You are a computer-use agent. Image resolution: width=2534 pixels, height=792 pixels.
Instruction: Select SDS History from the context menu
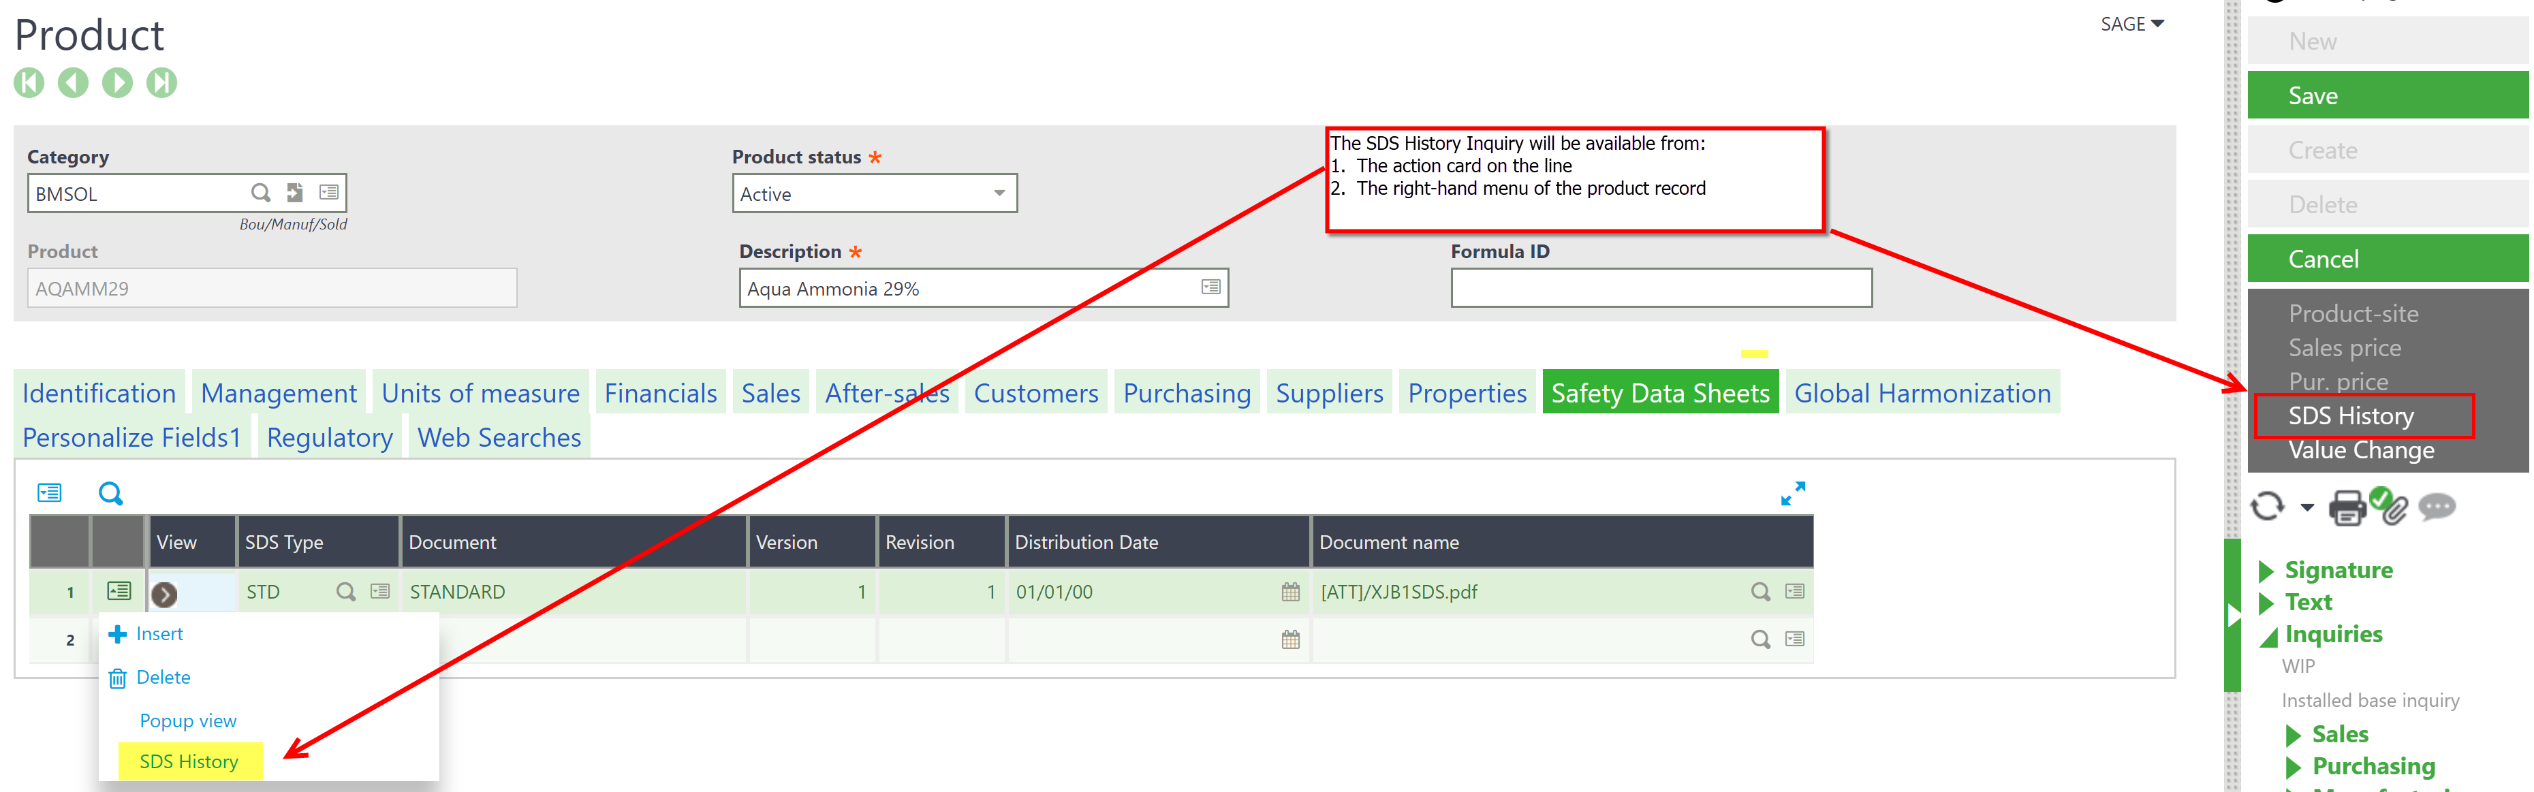(x=189, y=762)
